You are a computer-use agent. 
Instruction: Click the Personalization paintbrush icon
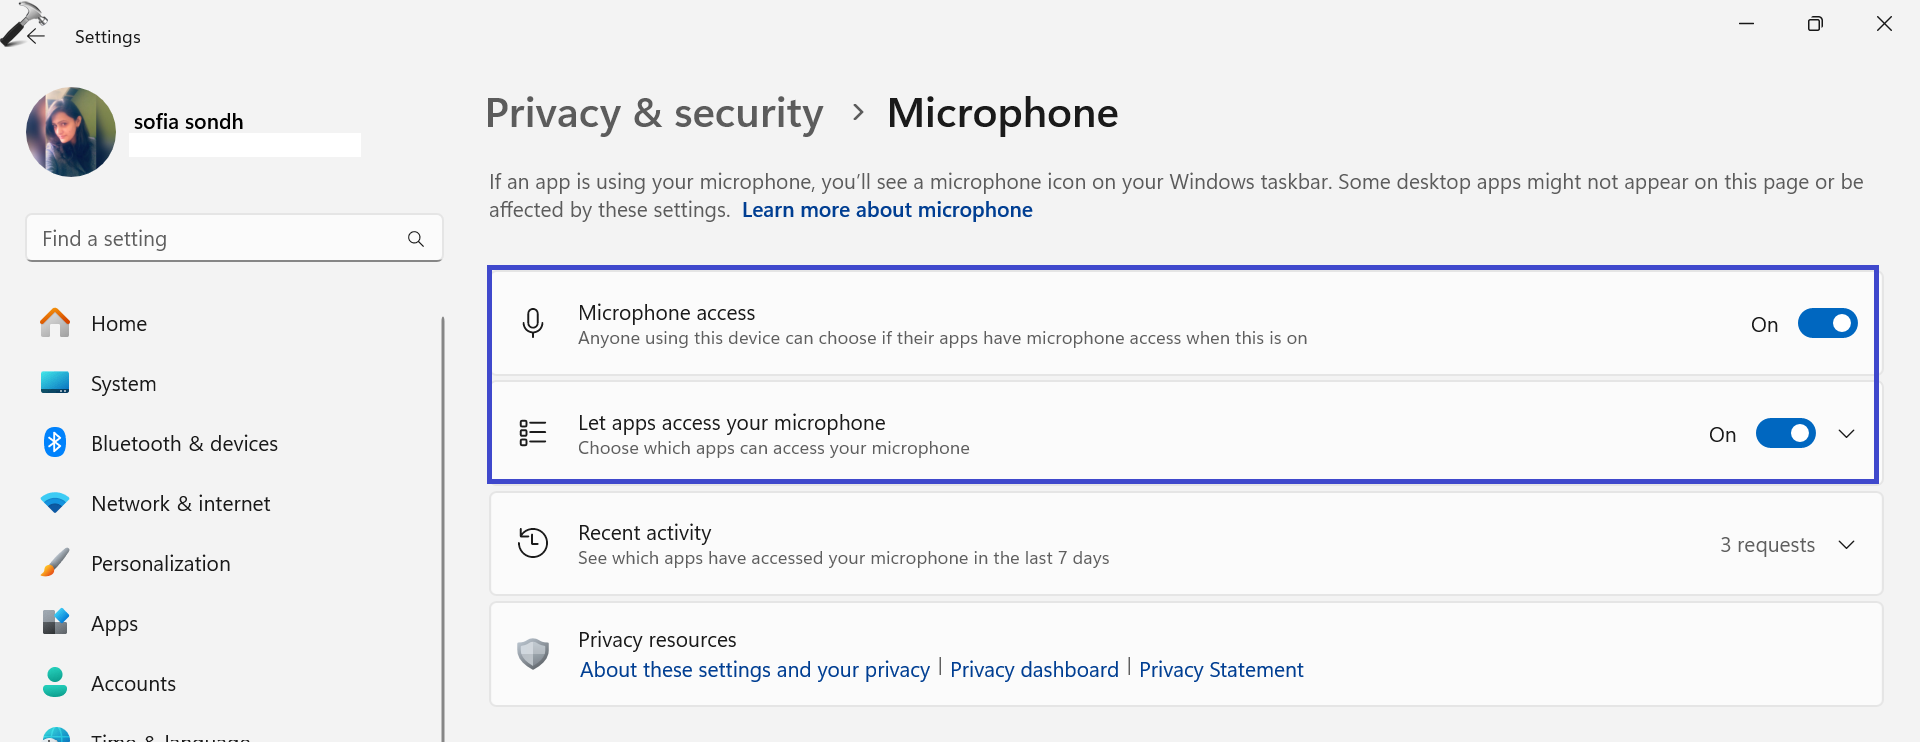55,563
